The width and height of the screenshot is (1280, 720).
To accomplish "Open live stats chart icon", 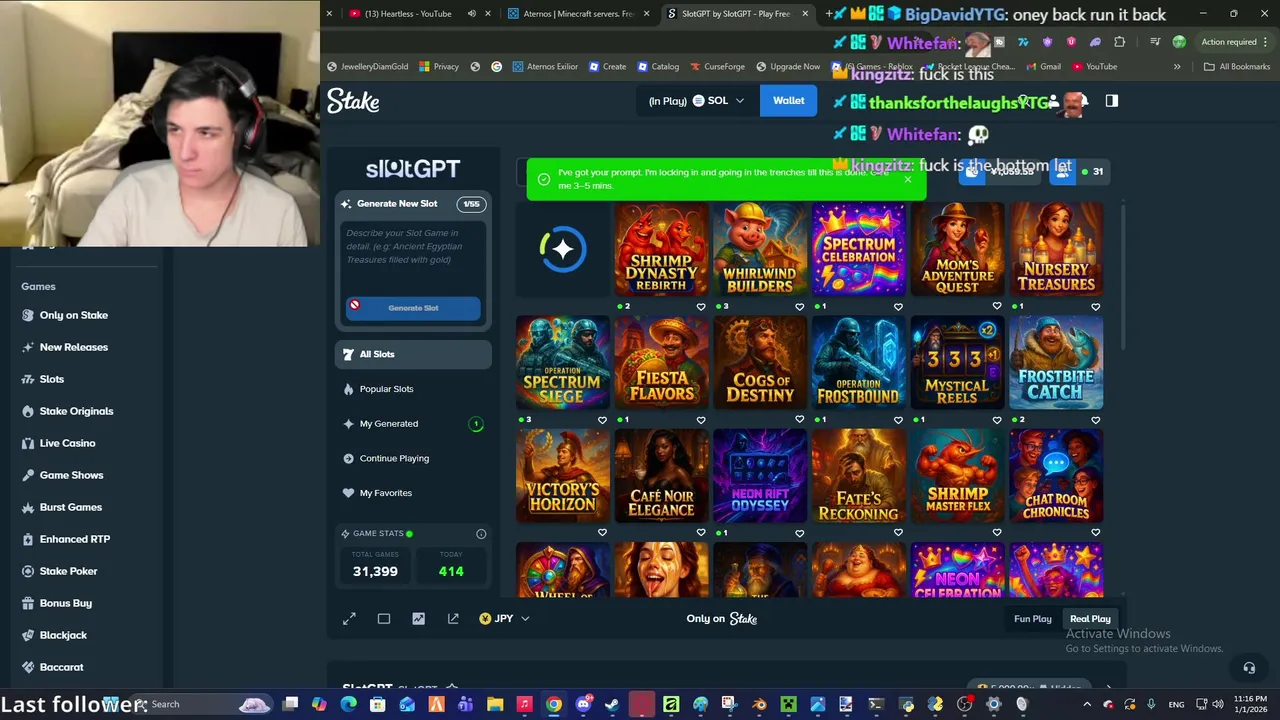I will pos(418,619).
